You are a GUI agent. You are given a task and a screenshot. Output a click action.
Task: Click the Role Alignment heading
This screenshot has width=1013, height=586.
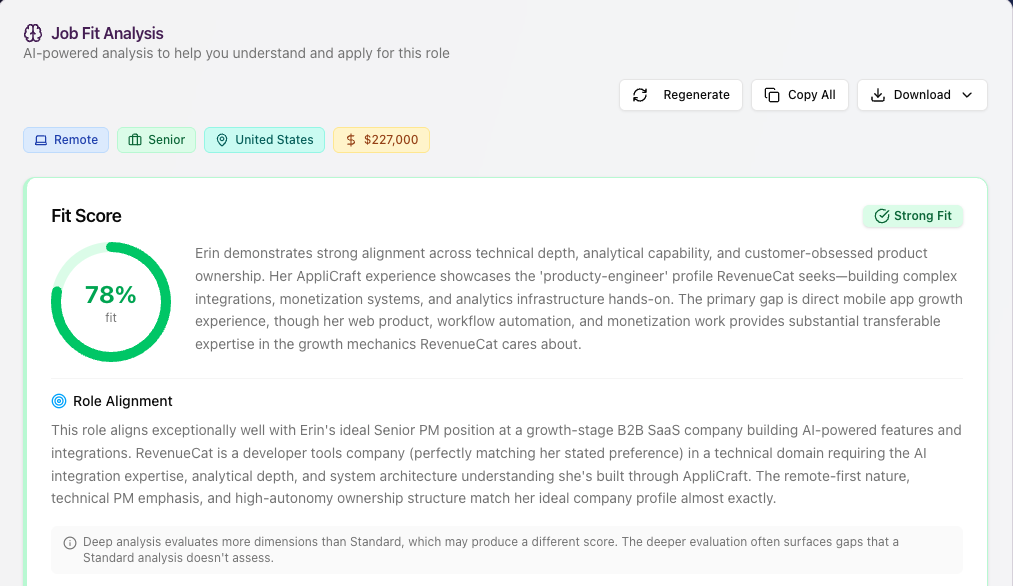click(x=123, y=401)
